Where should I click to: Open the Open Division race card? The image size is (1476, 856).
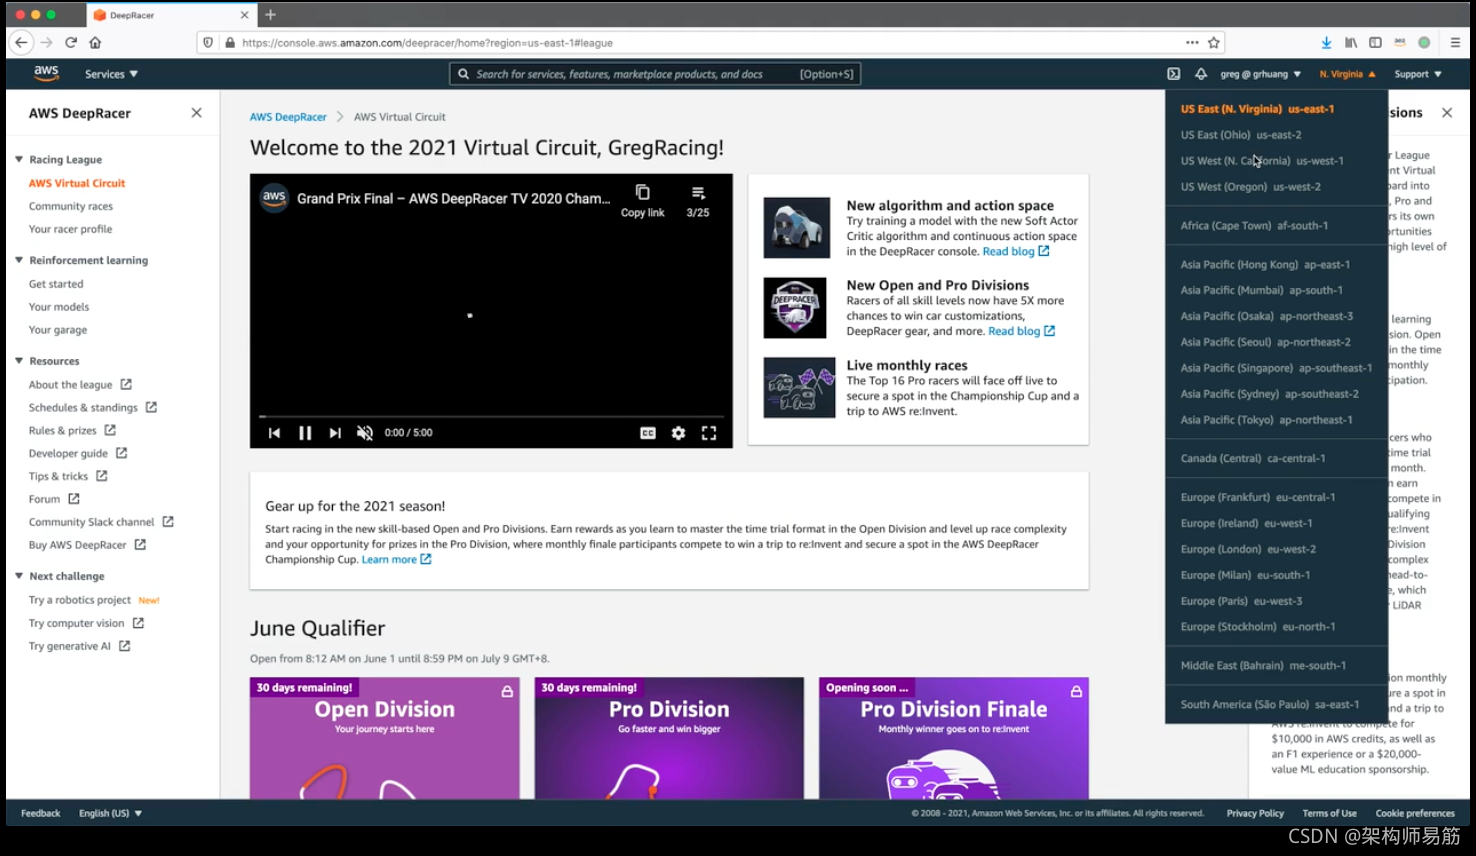[x=385, y=738]
